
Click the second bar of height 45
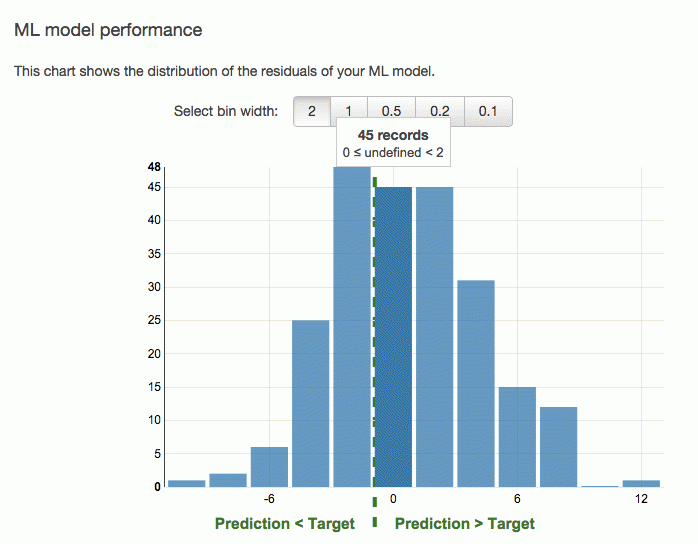click(x=435, y=337)
